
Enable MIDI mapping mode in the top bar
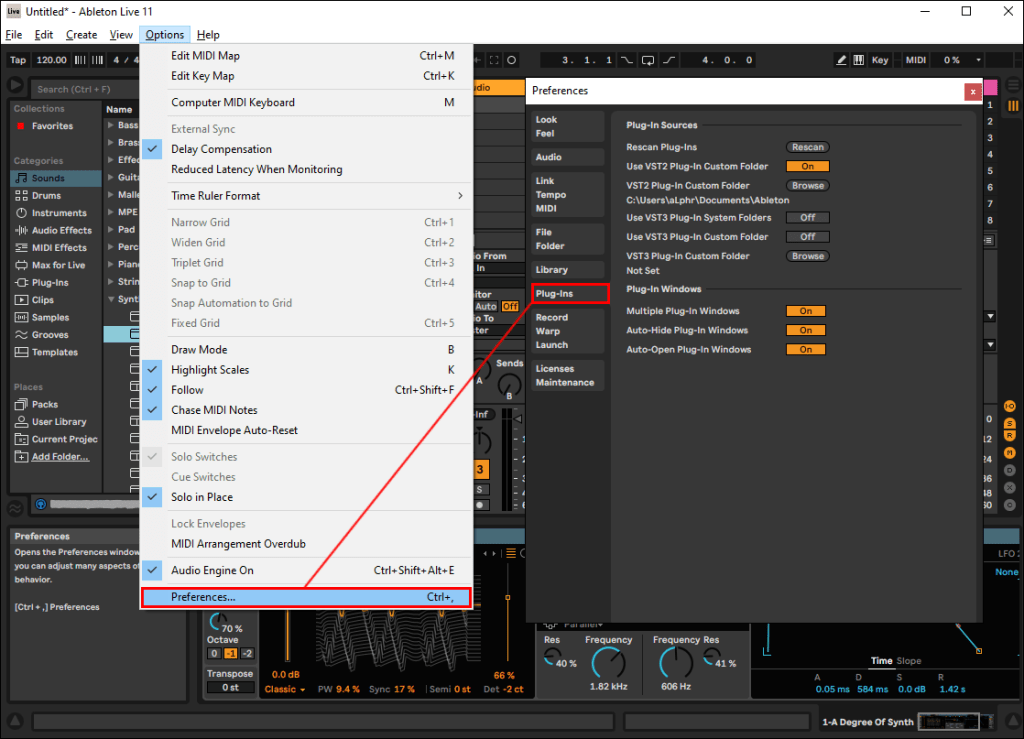pos(914,59)
